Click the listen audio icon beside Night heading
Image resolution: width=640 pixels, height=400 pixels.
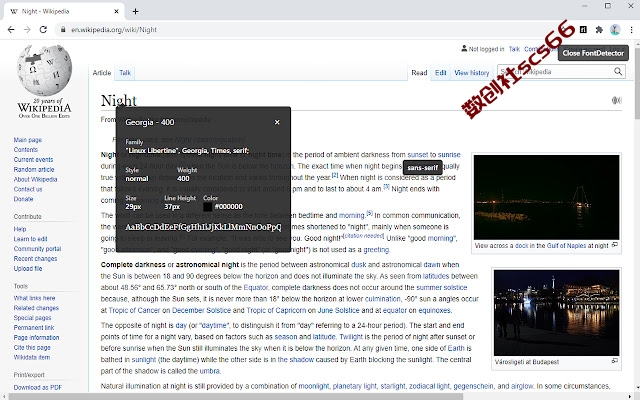[x=617, y=100]
